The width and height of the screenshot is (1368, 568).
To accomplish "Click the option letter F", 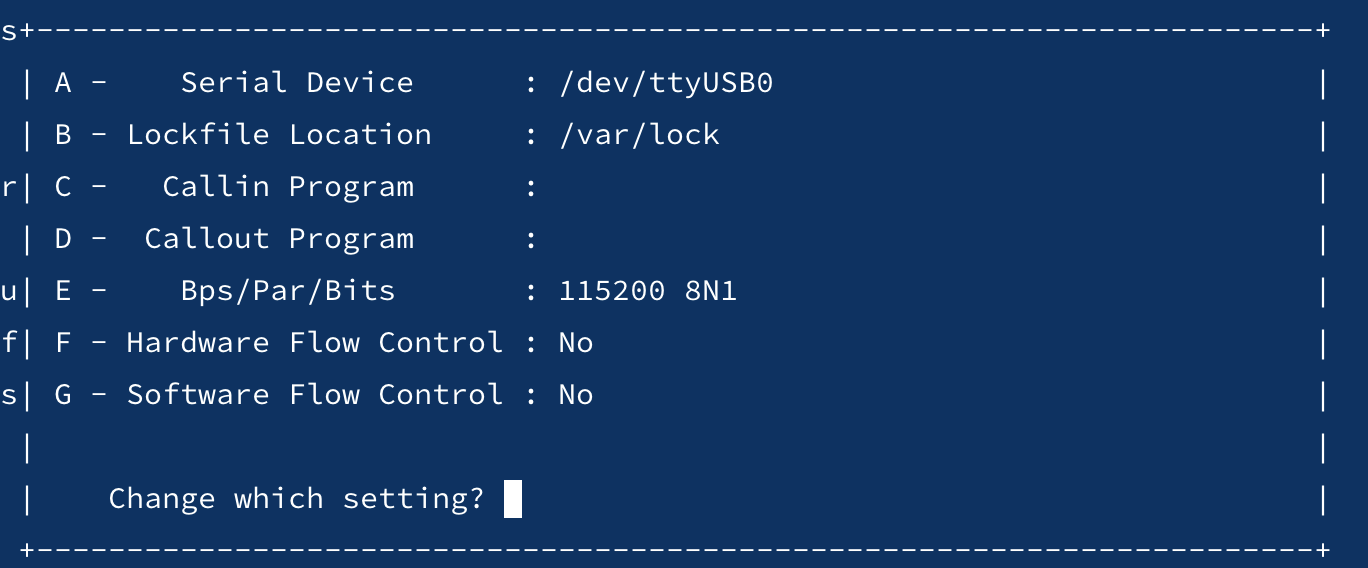I will pyautogui.click(x=63, y=343).
